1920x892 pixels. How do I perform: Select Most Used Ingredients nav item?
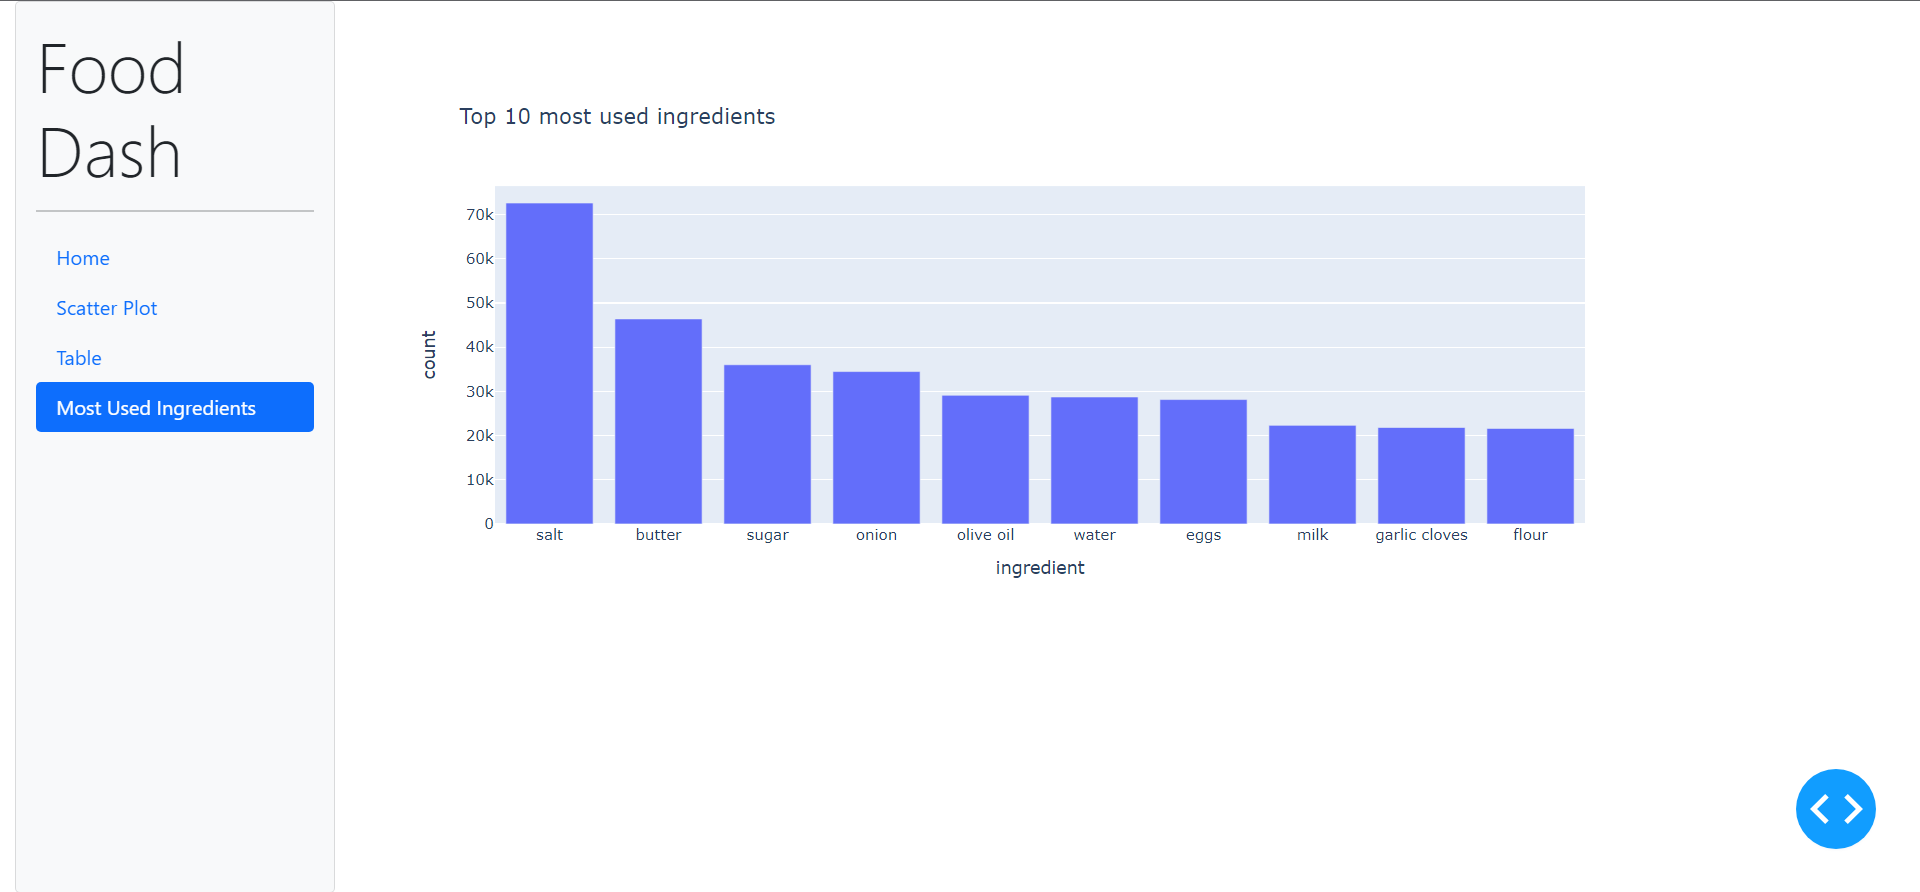[175, 407]
